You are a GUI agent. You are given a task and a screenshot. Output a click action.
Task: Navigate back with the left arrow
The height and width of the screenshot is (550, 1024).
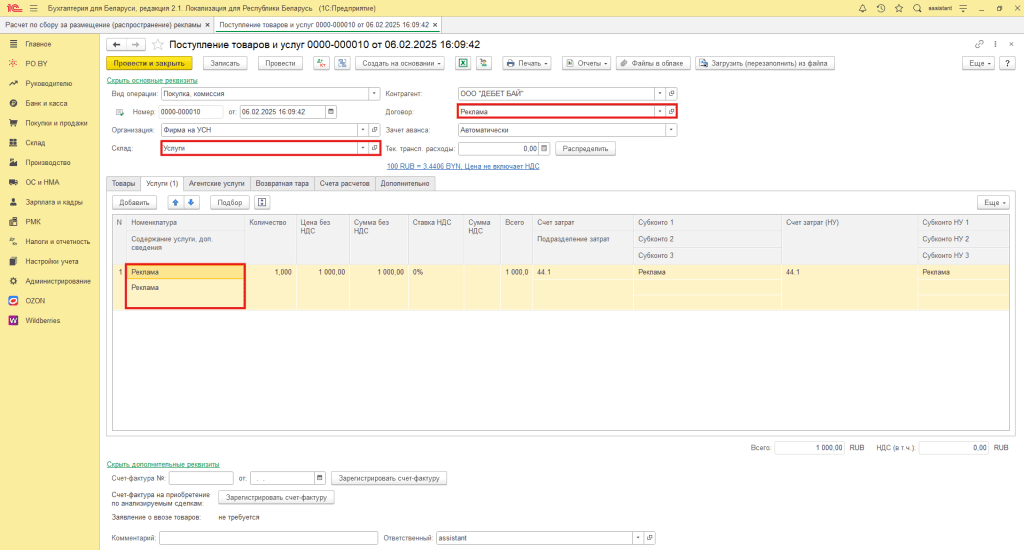(116, 44)
